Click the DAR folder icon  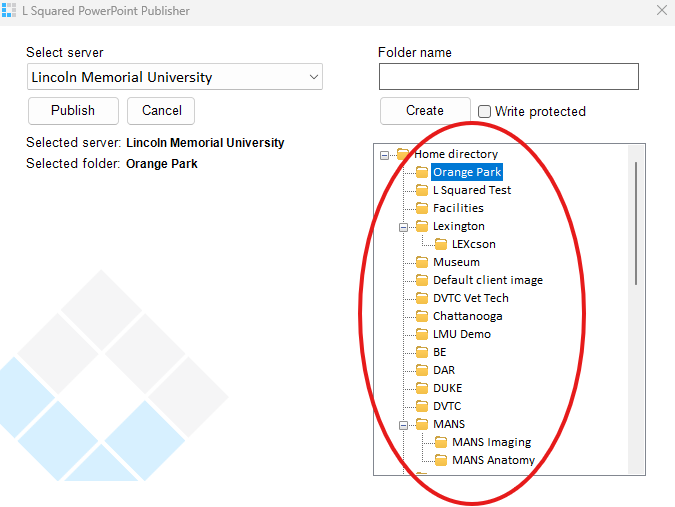click(x=422, y=370)
